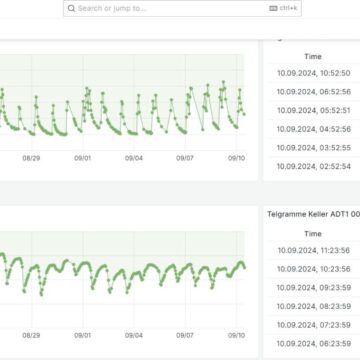360x360 pixels.
Task: Click the 09/07 axis label on upper chart
Action: tap(185, 158)
